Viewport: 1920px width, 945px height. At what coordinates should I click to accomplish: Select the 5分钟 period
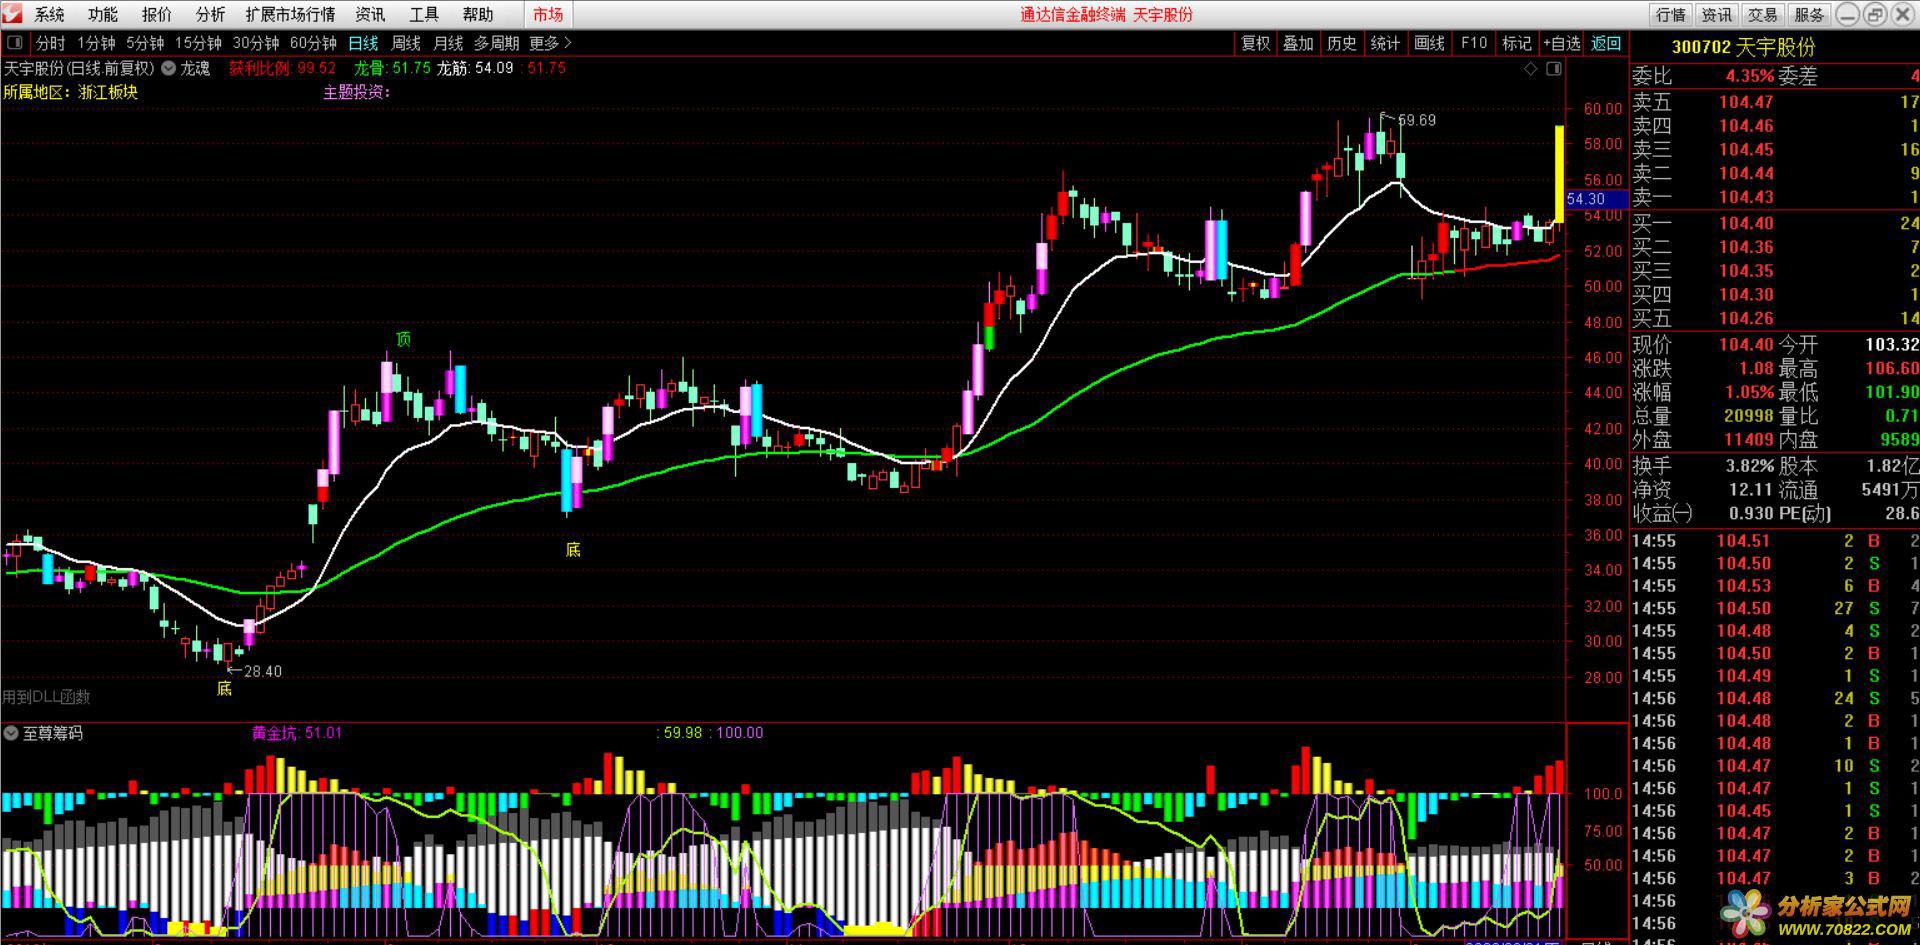coord(145,43)
